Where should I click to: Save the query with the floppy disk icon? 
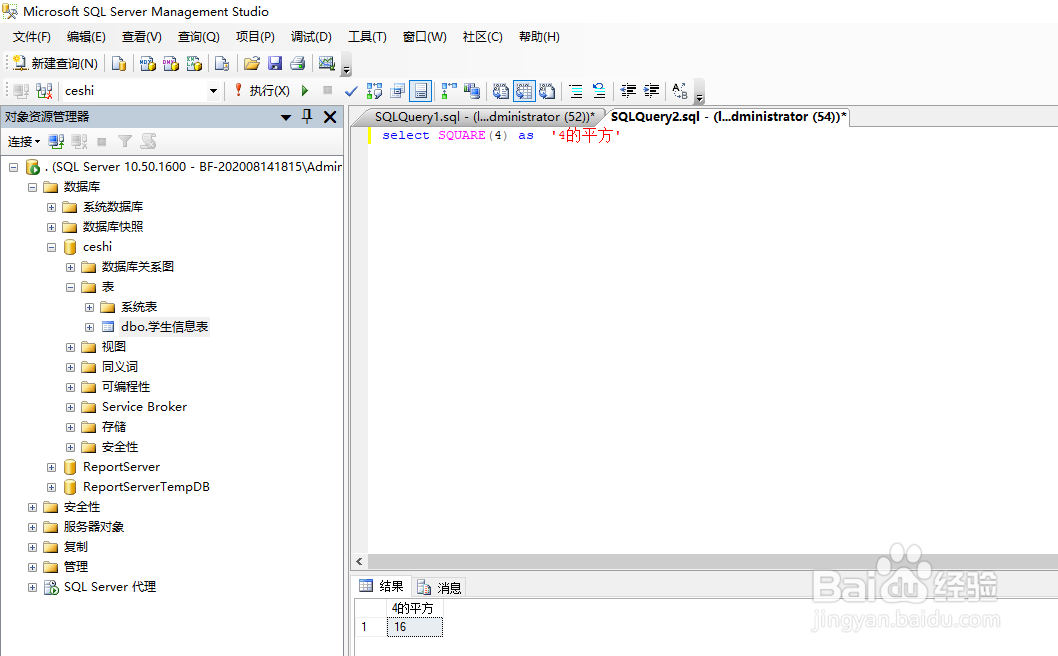pos(275,63)
